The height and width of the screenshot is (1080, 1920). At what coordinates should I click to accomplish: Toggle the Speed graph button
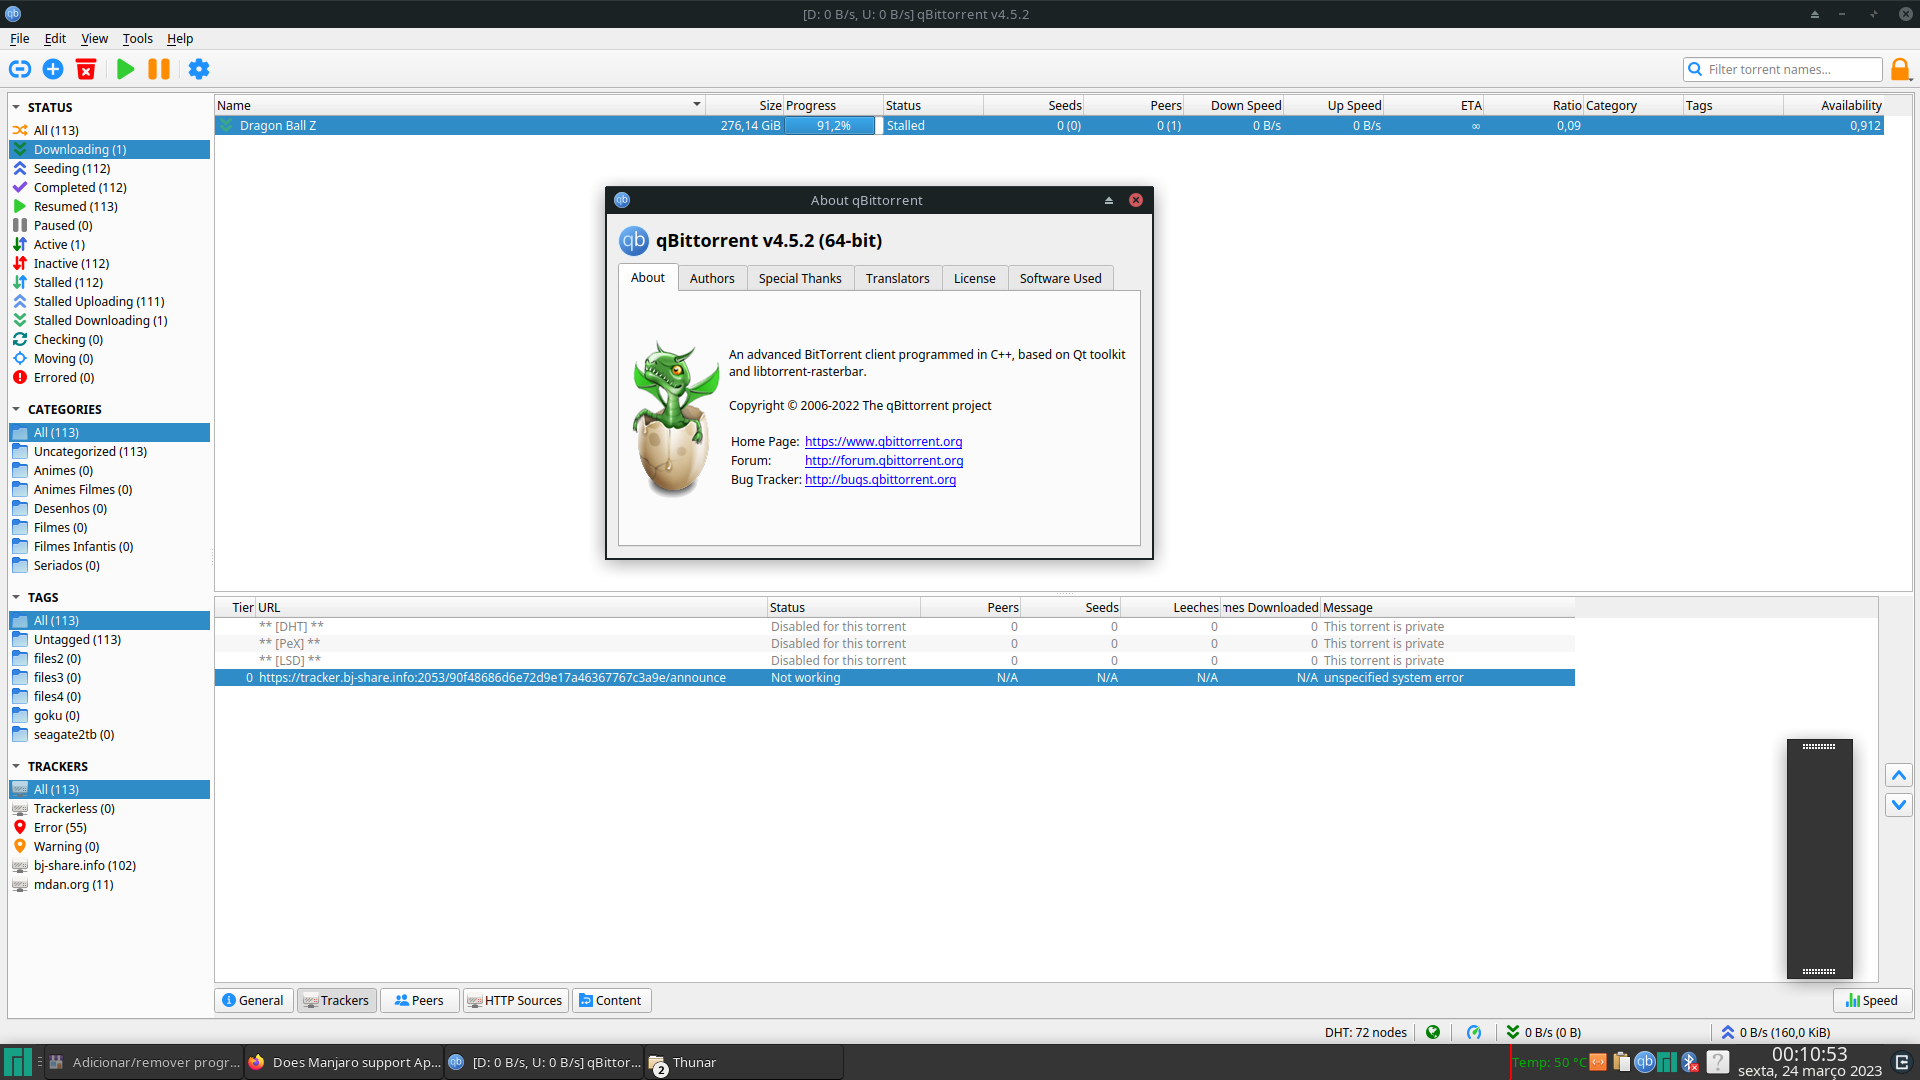[x=1872, y=1000]
